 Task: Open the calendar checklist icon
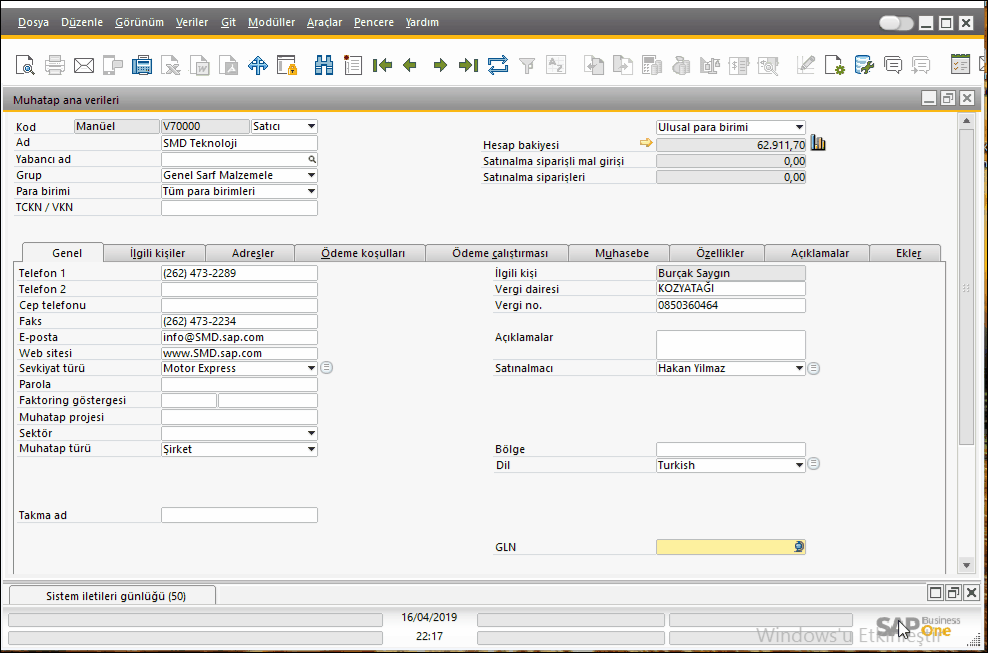(x=960, y=65)
